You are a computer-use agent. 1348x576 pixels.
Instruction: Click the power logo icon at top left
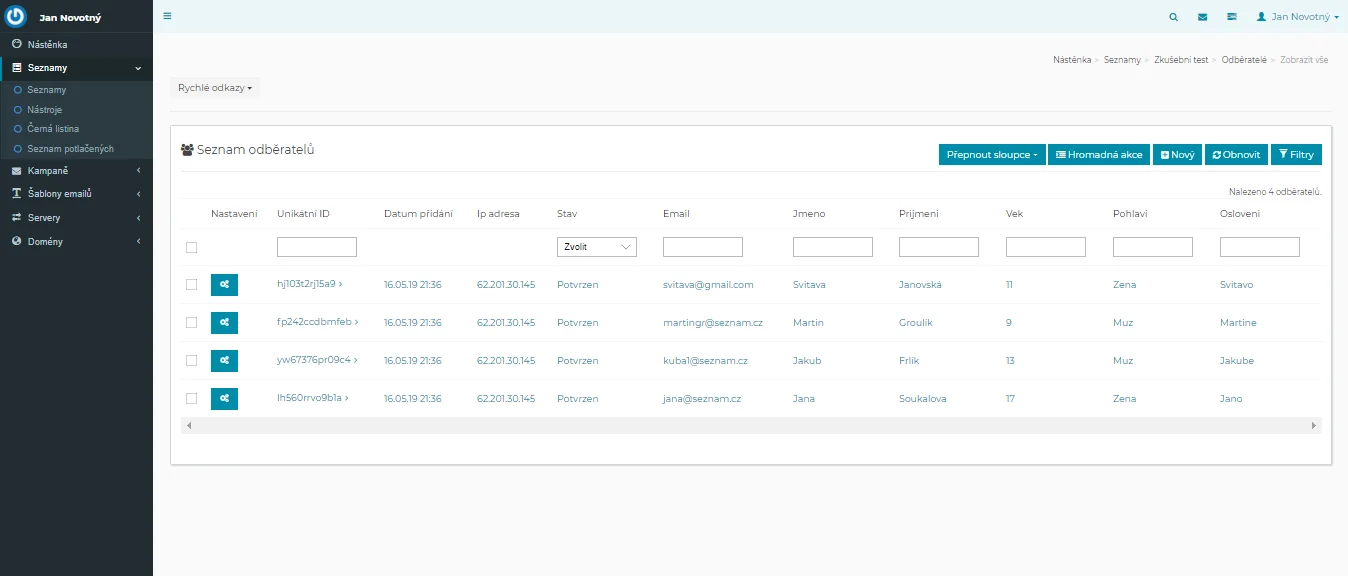coord(15,17)
